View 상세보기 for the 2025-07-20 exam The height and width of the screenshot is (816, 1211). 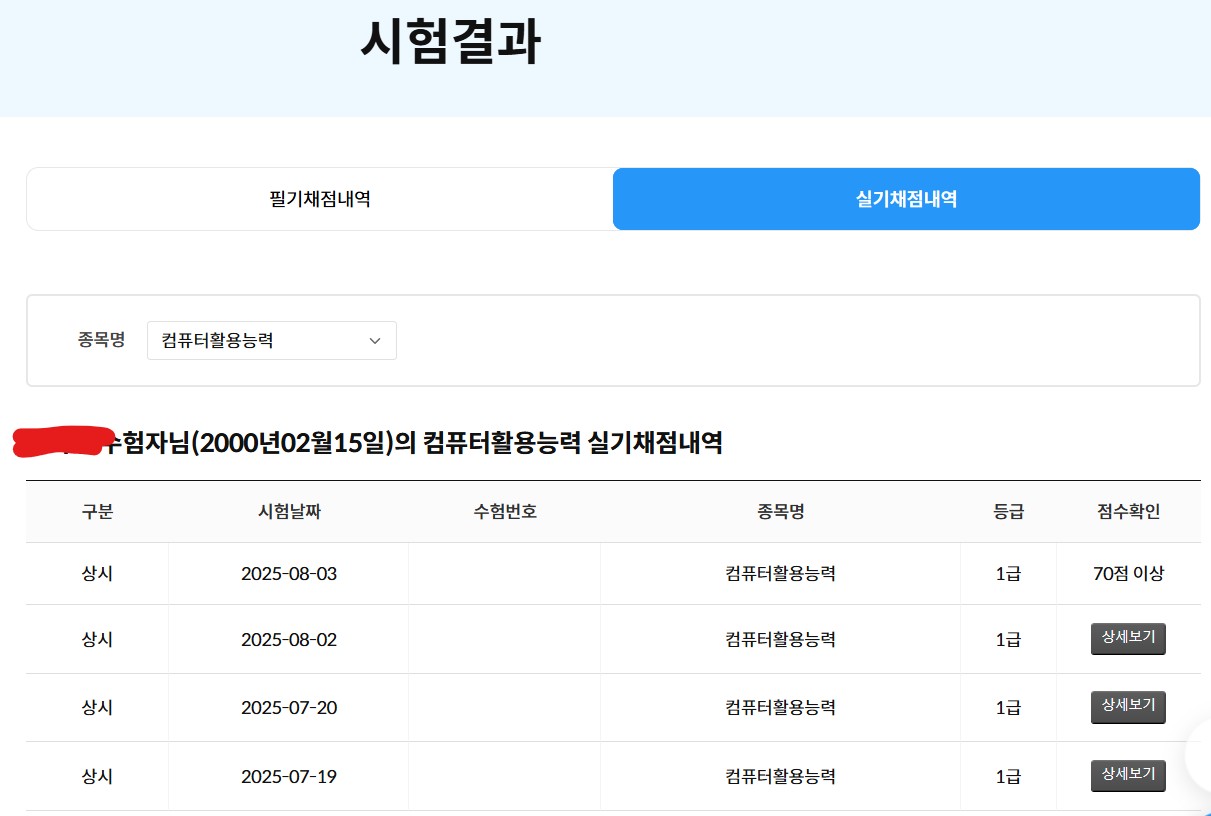click(1128, 706)
